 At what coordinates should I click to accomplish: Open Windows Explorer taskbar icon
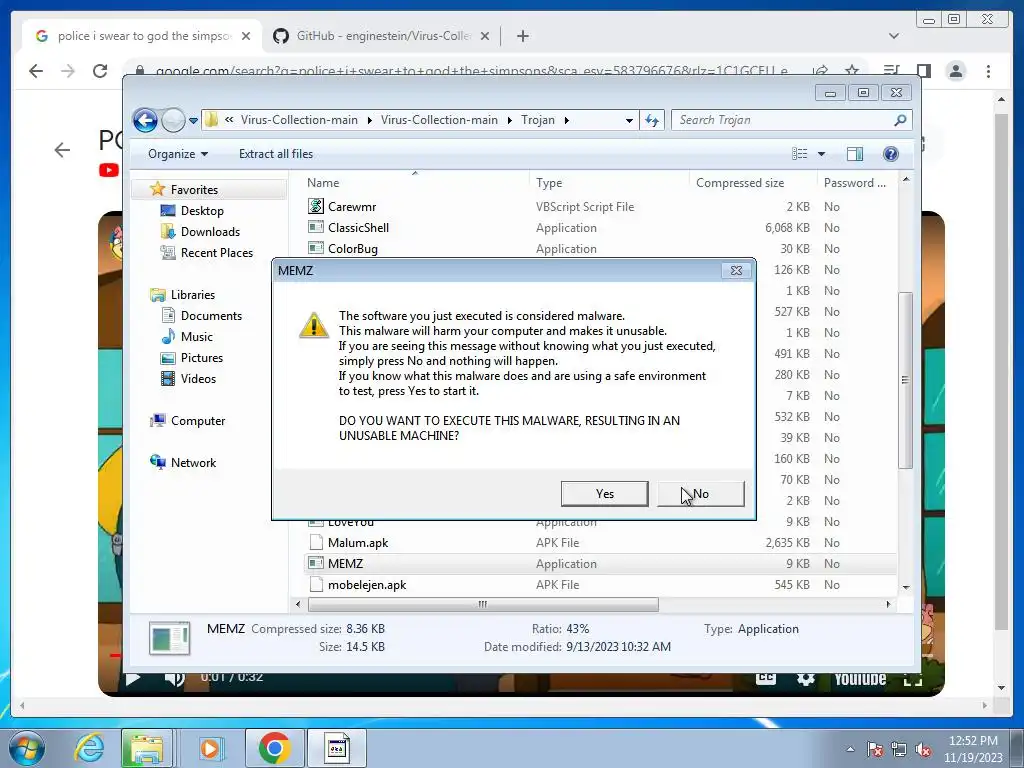[146, 748]
